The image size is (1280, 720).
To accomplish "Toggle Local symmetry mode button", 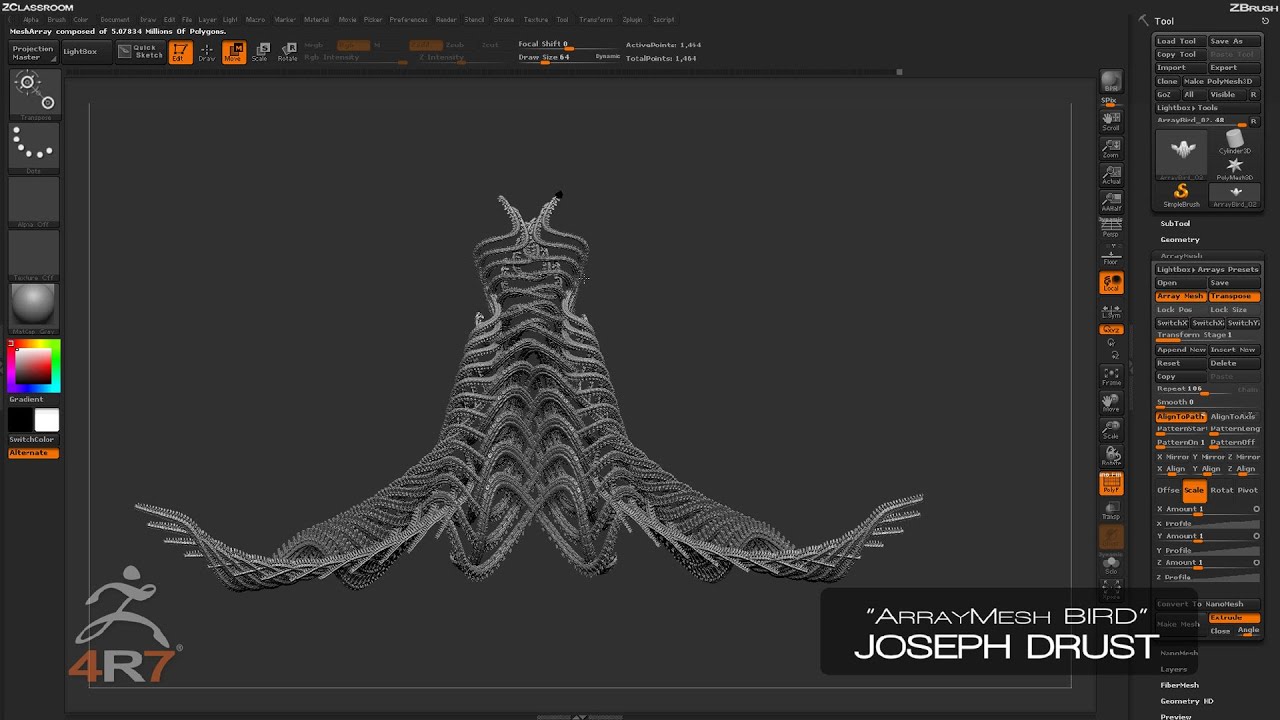I will [x=1111, y=283].
